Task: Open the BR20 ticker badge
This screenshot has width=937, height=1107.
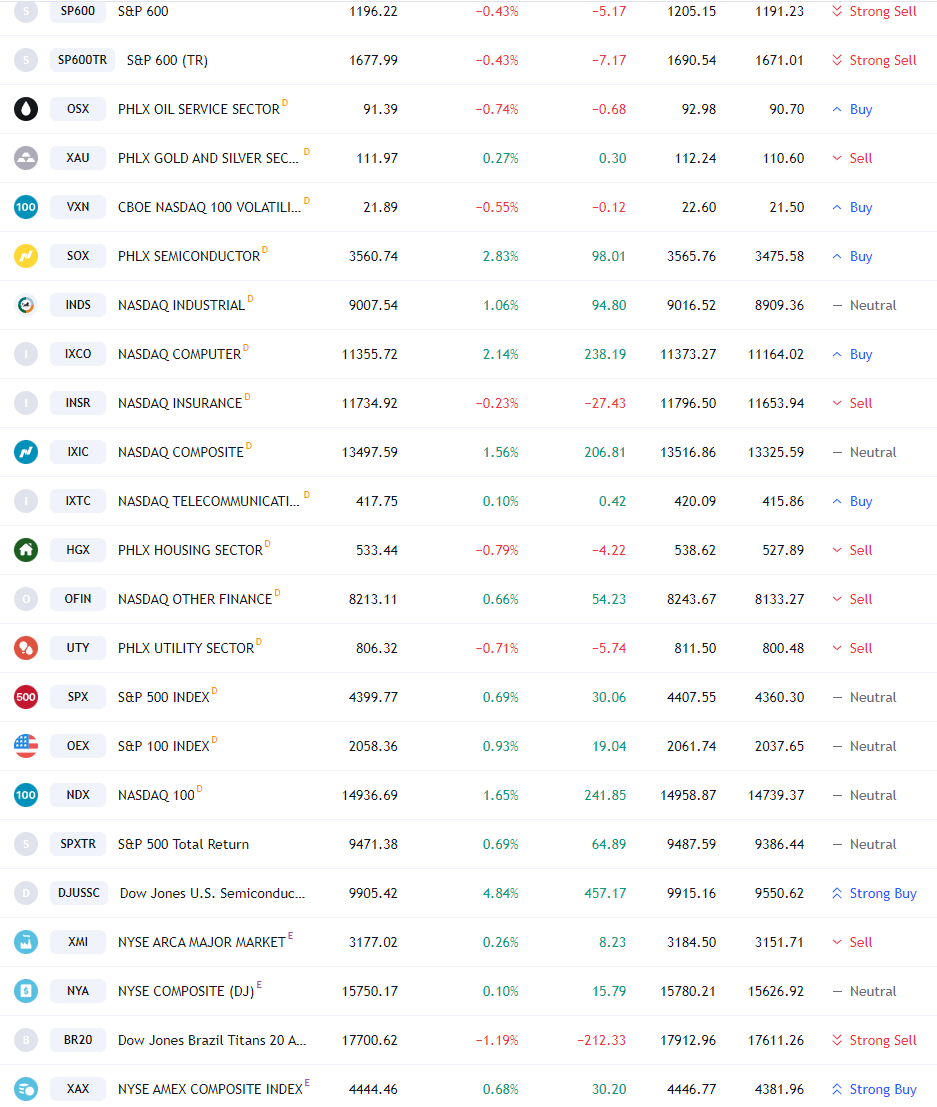Action: pos(78,1040)
